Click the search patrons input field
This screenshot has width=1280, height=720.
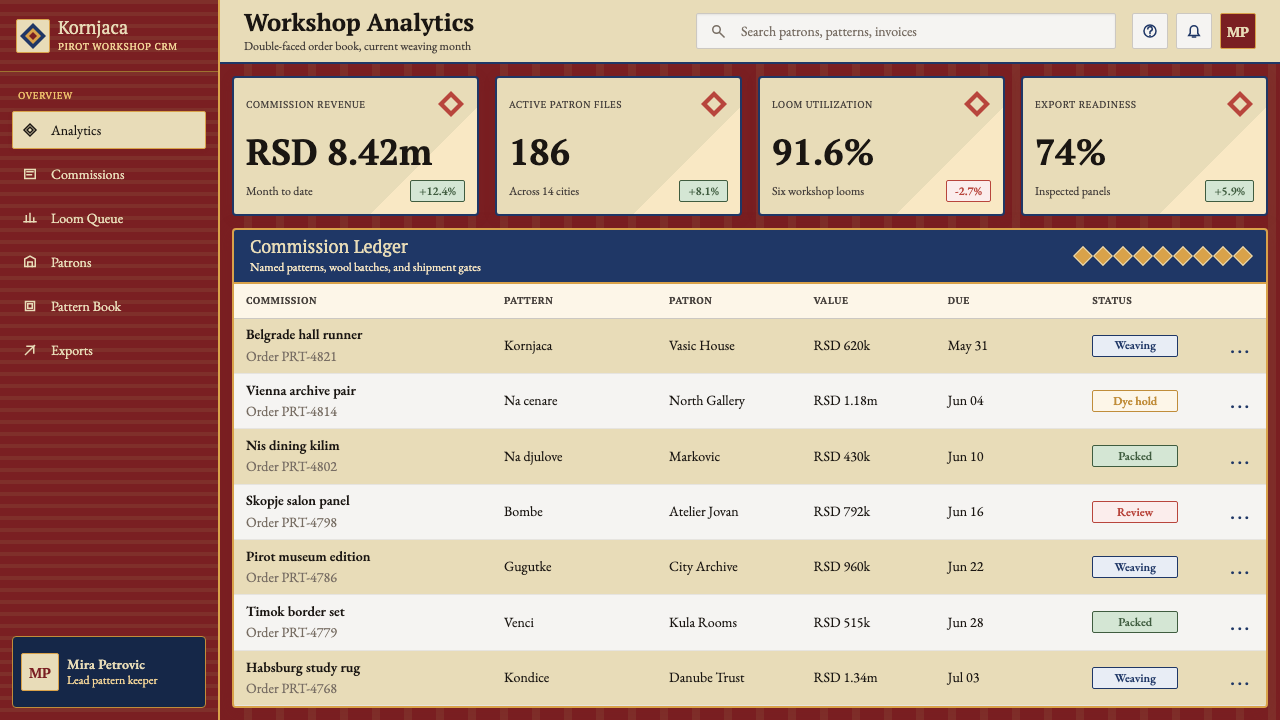[x=906, y=31]
